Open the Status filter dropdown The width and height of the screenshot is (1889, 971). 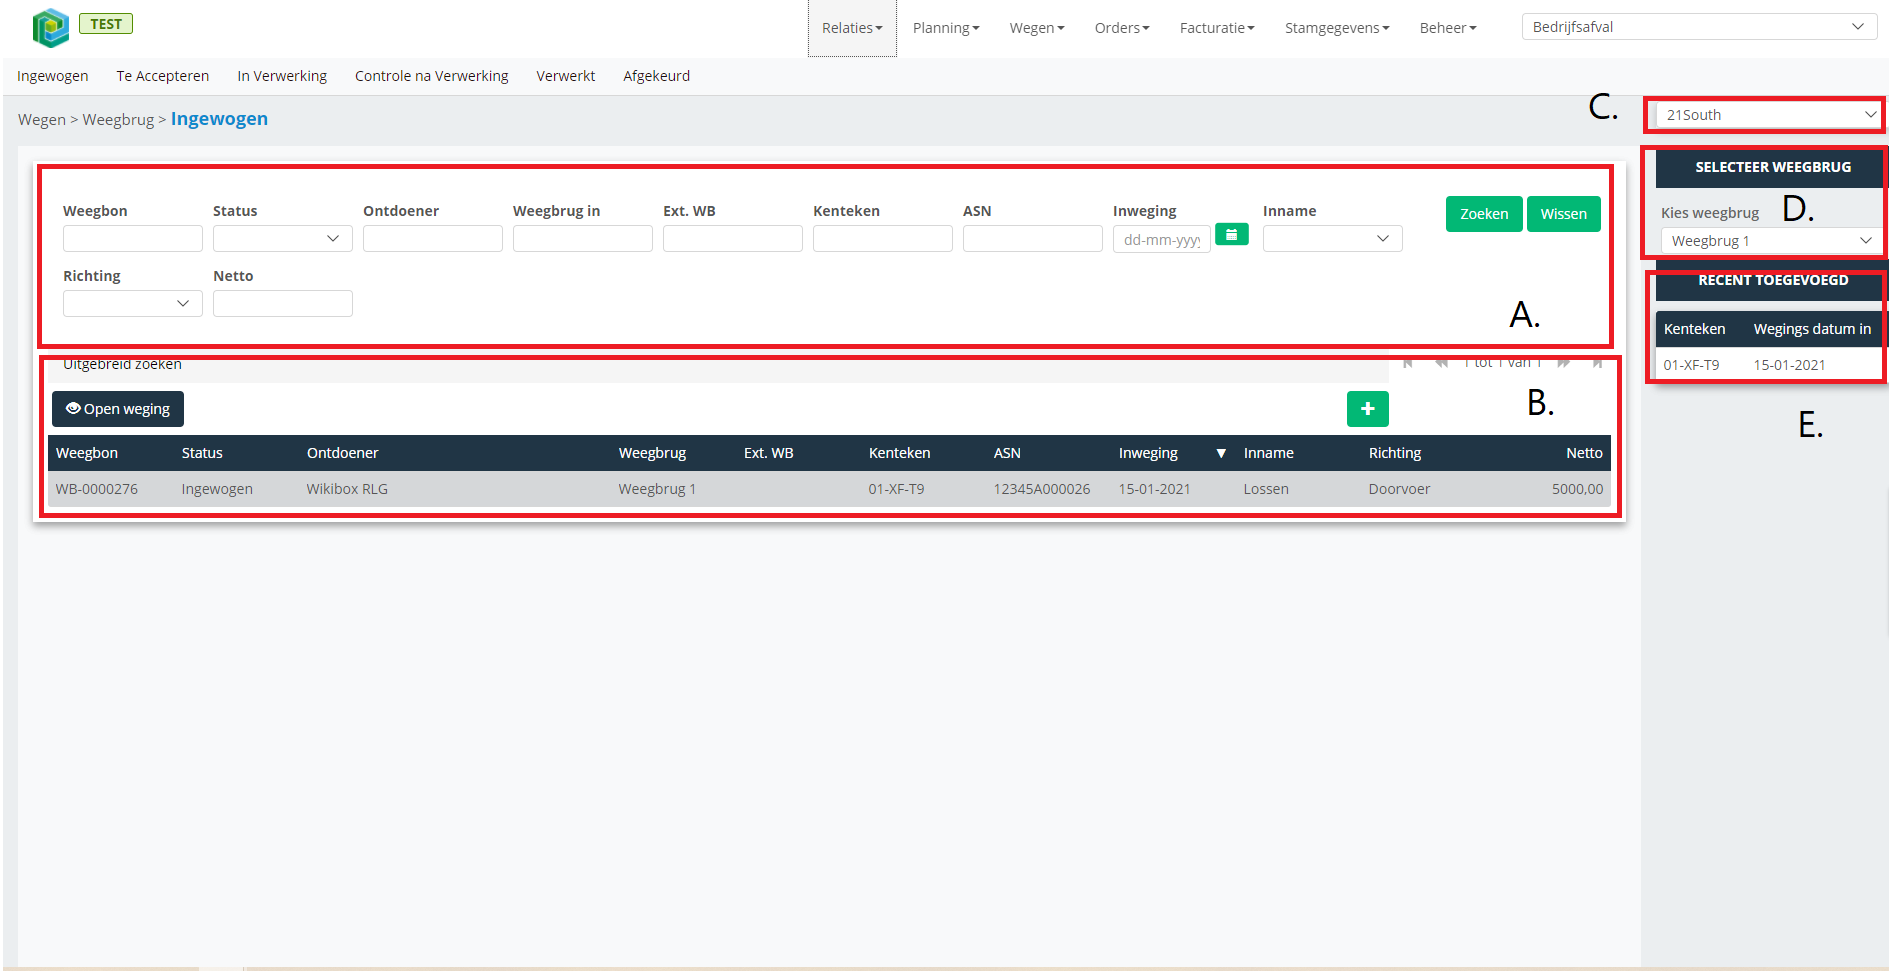[283, 238]
